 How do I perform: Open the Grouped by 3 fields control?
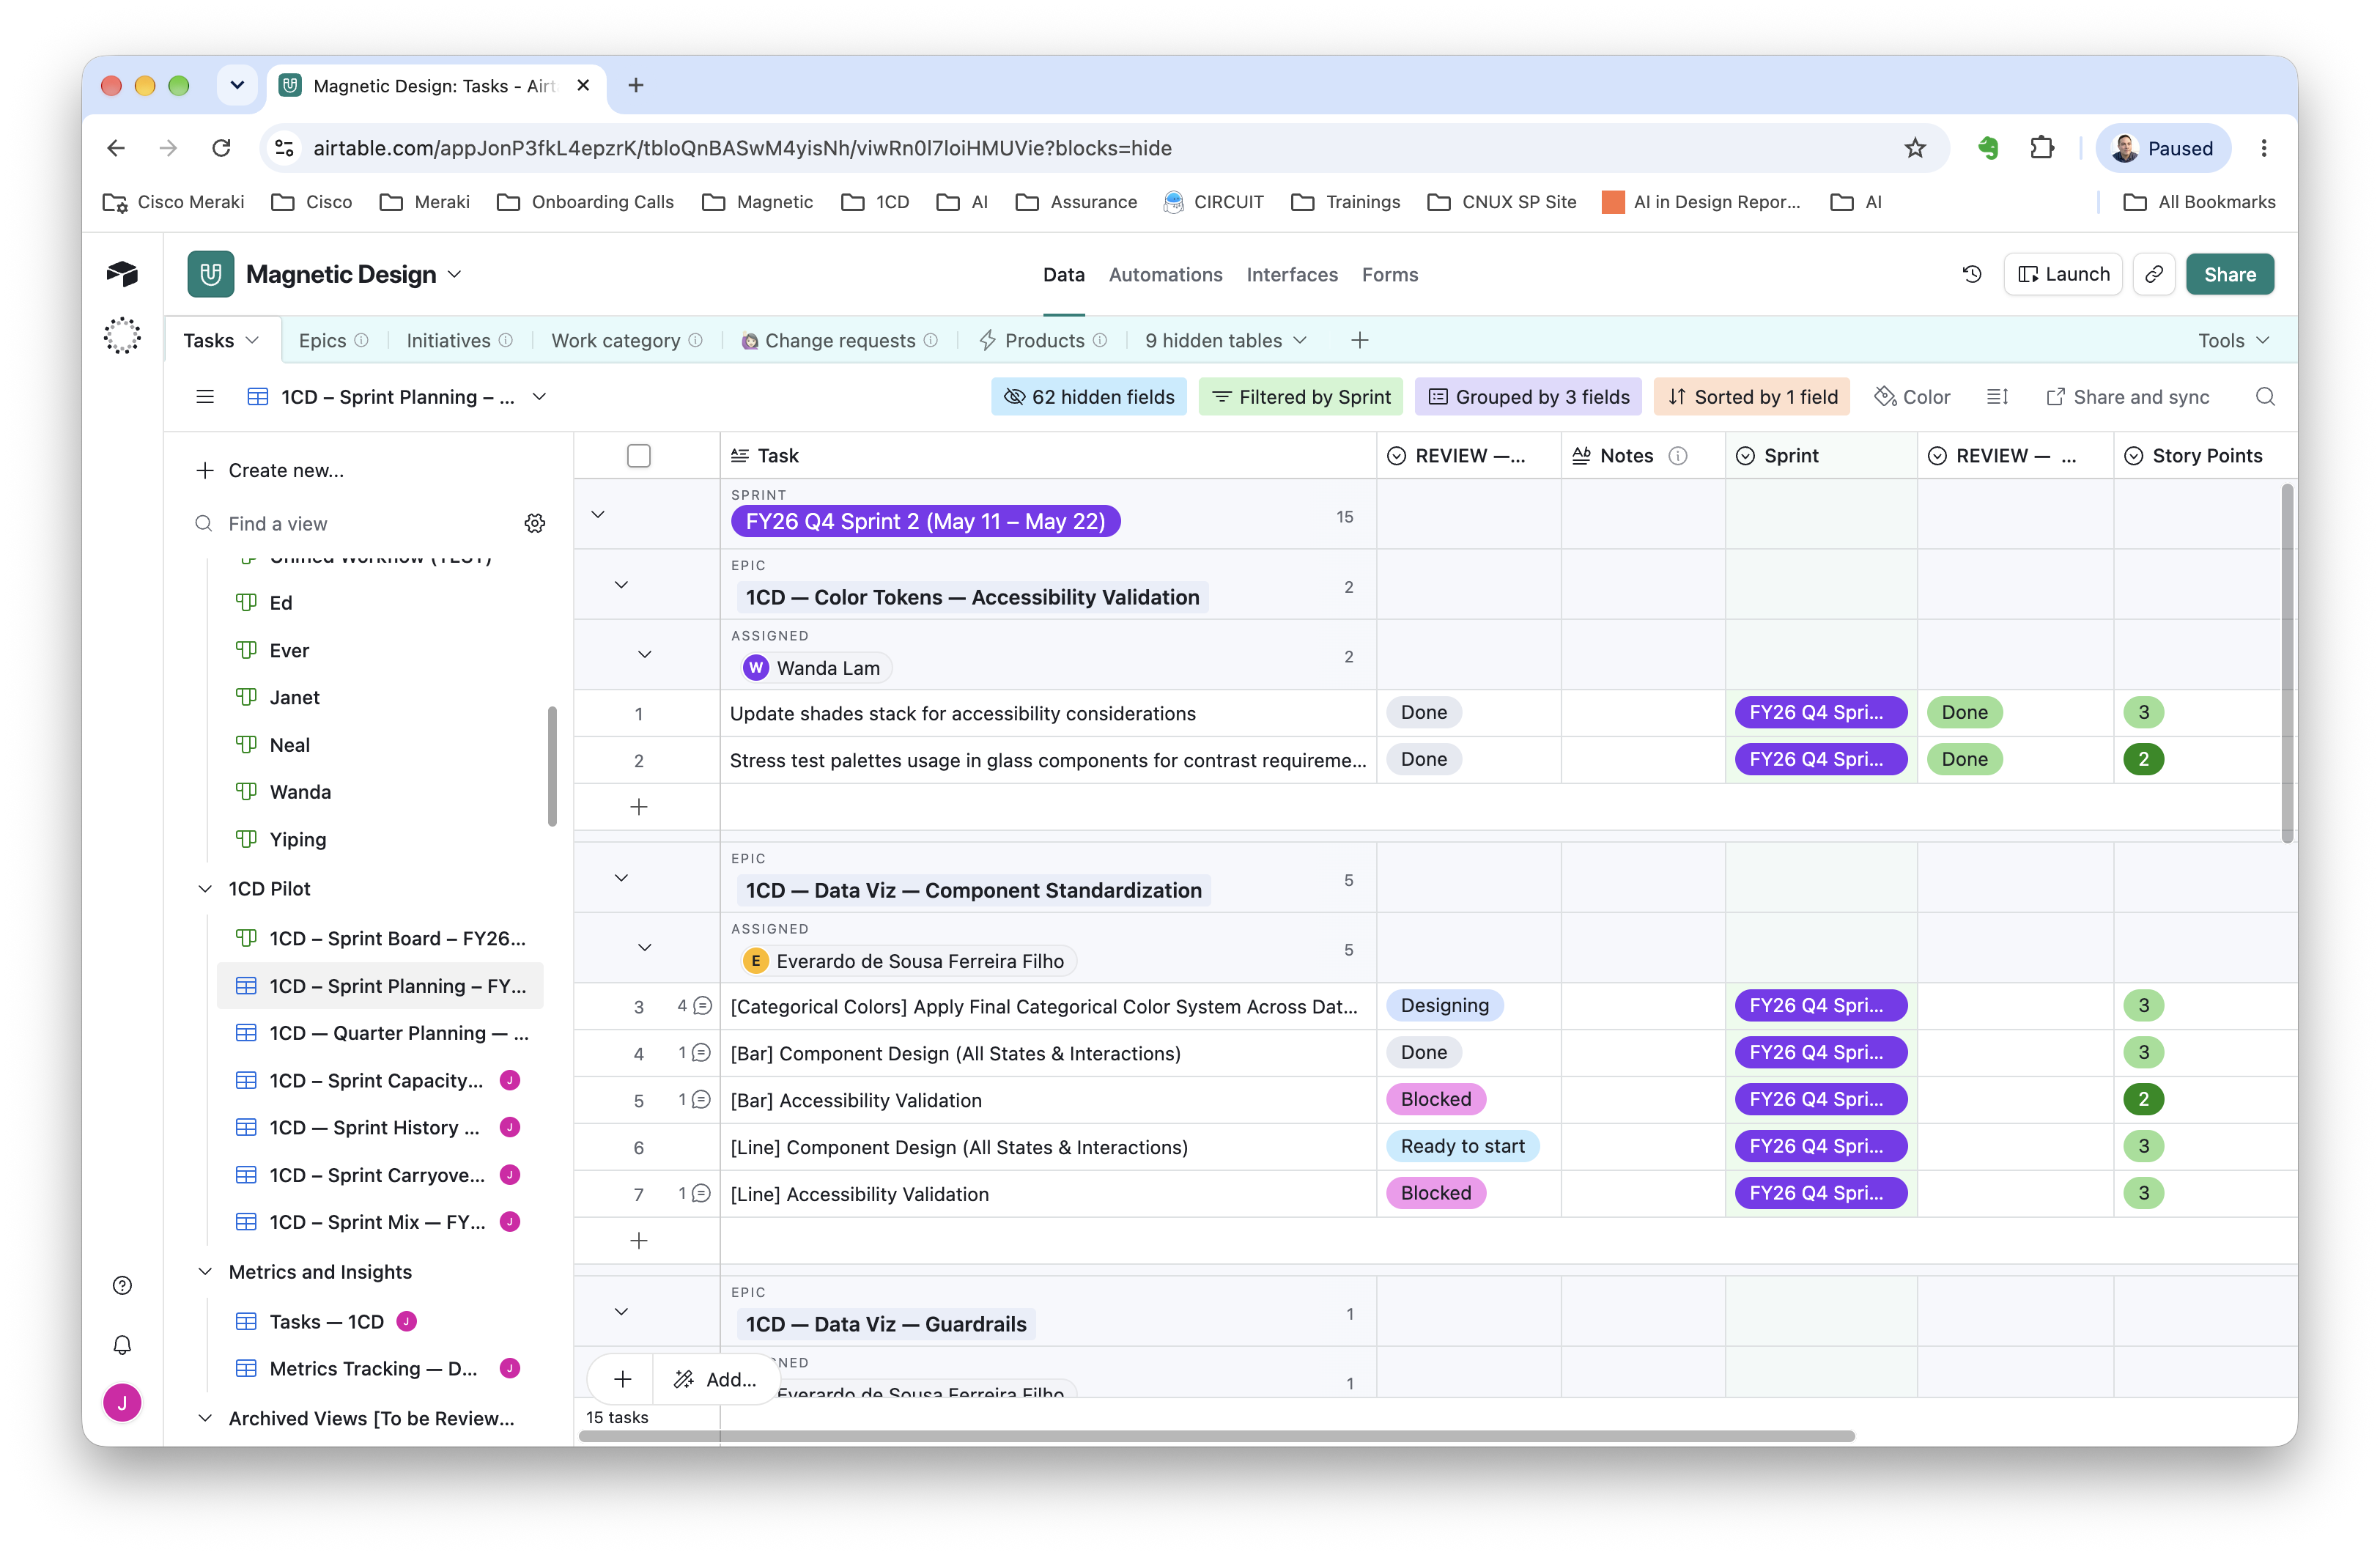(x=1528, y=397)
